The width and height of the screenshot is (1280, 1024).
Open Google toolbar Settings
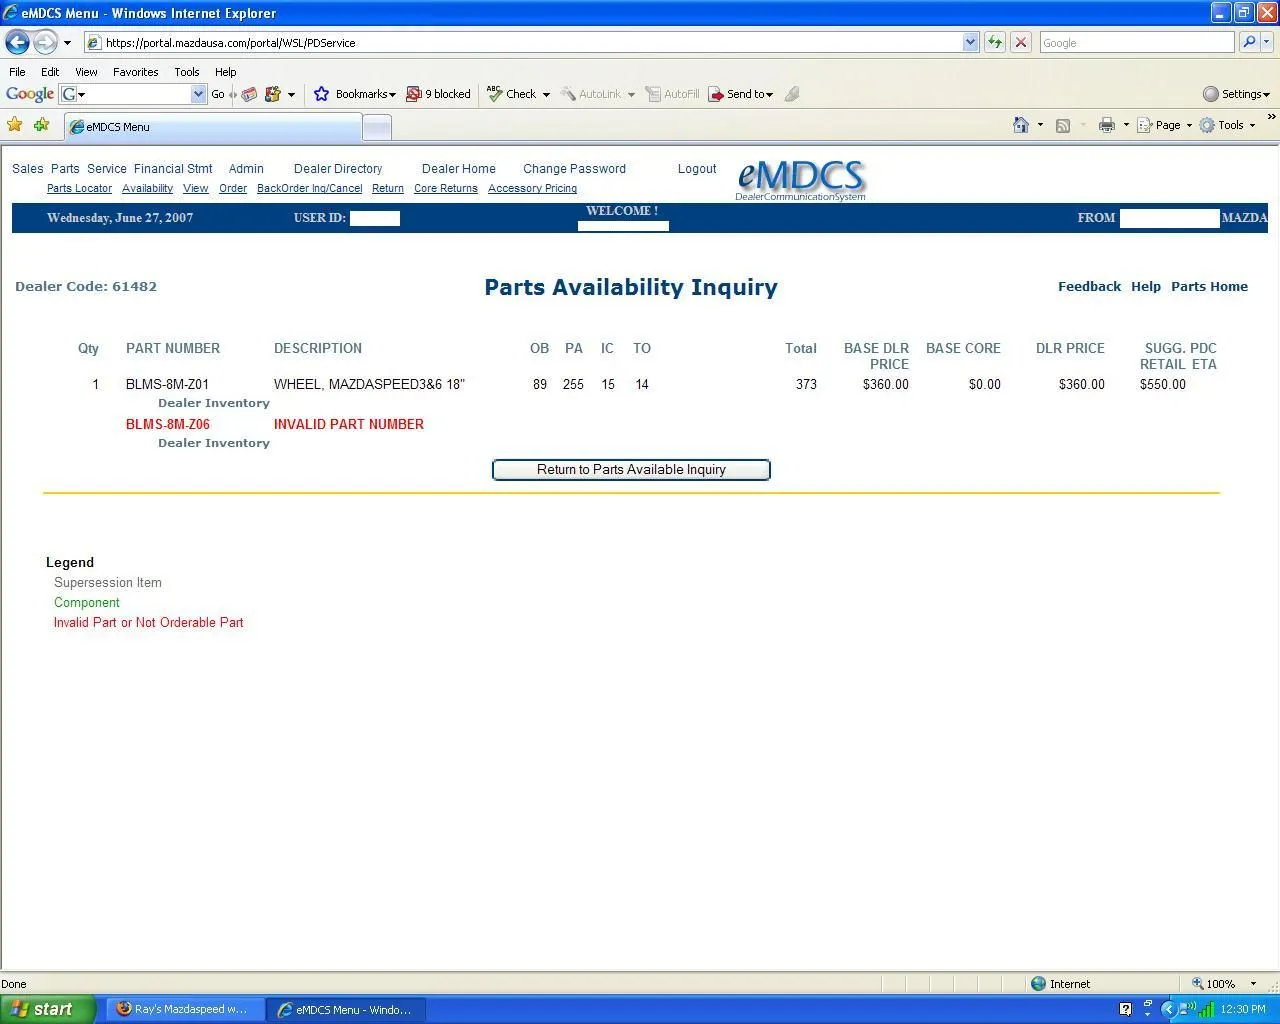click(1236, 94)
